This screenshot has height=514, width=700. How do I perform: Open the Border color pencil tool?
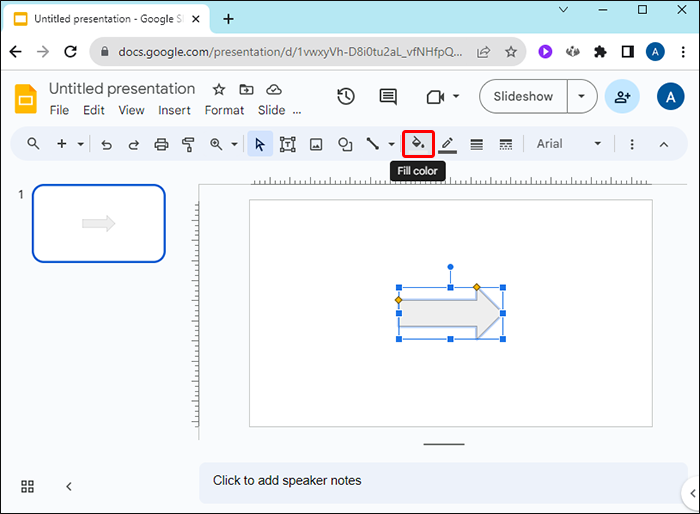(x=447, y=144)
